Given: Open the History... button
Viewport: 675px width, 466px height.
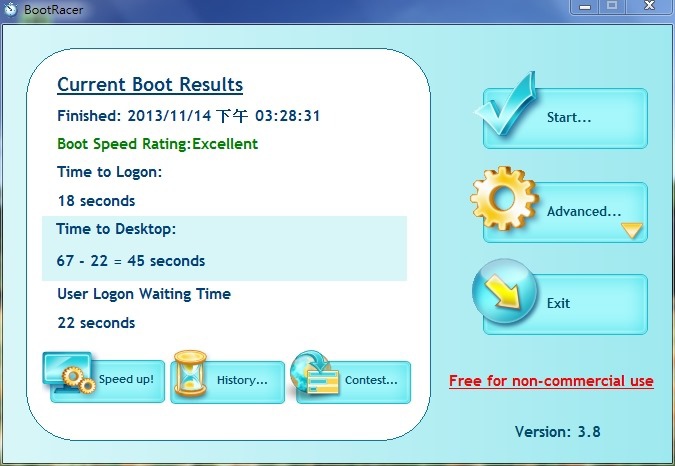Looking at the screenshot, I should coord(227,382).
